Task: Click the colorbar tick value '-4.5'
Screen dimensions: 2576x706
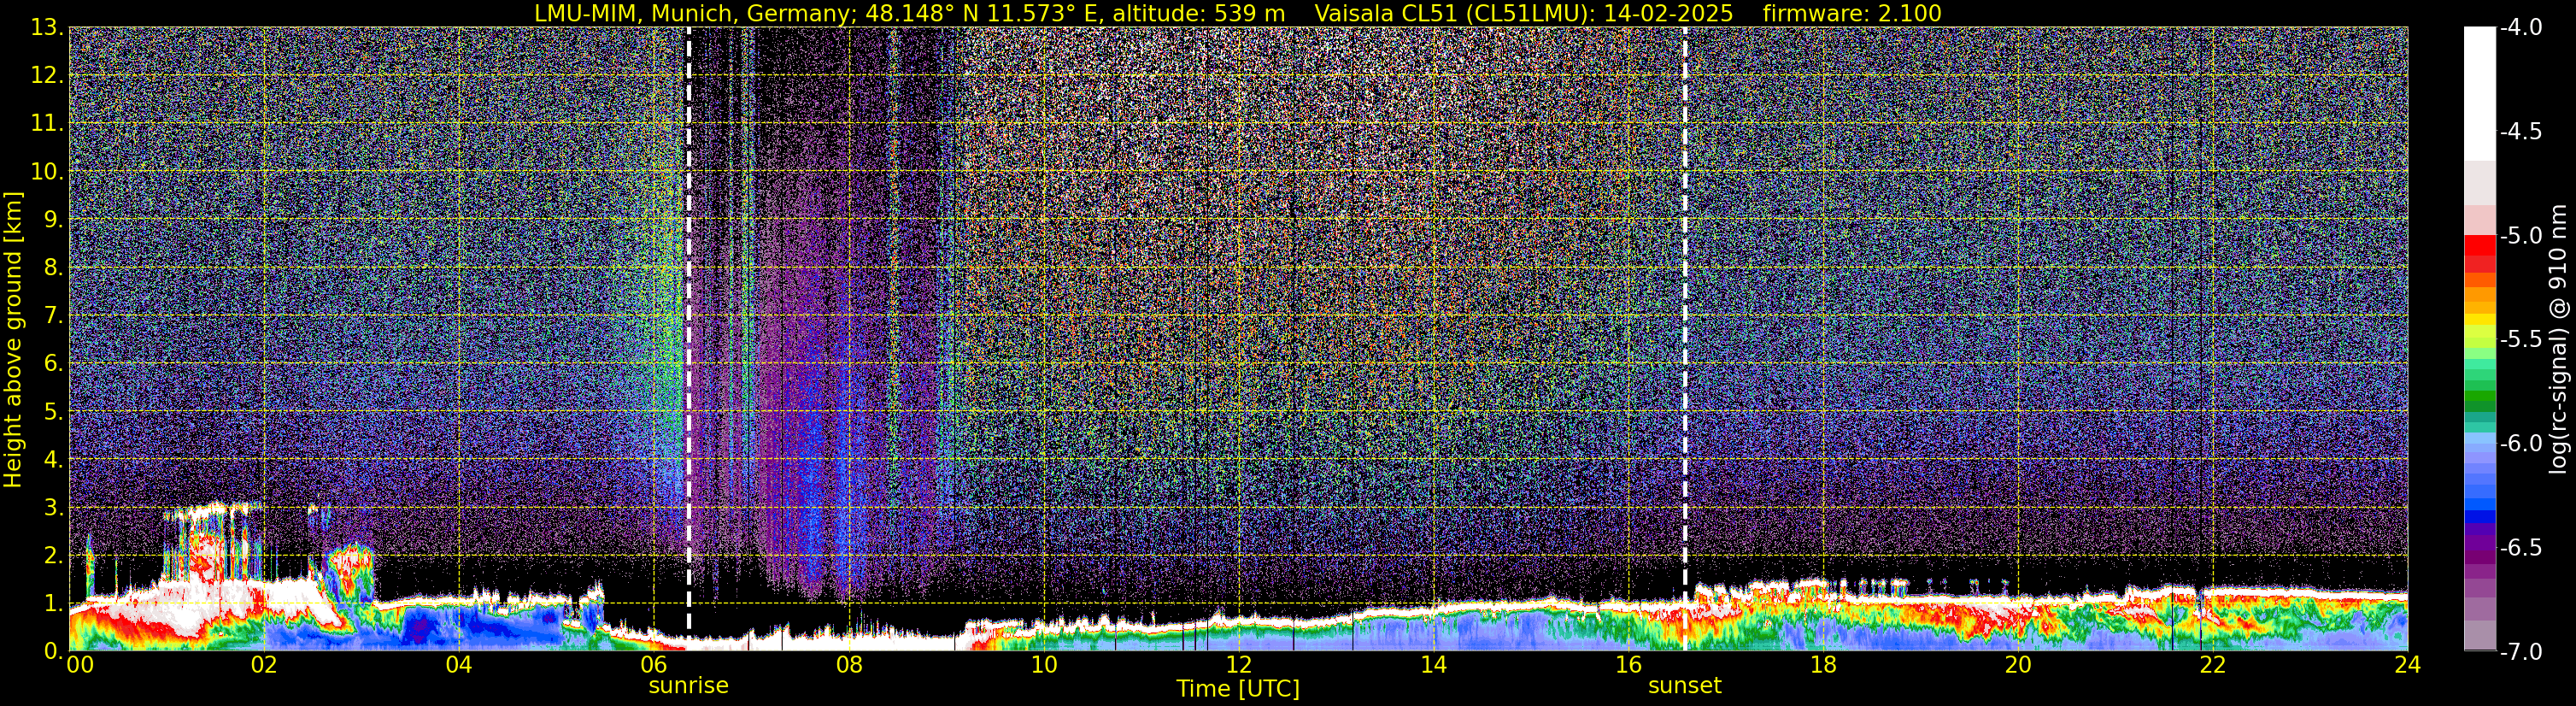Action: tap(2521, 132)
